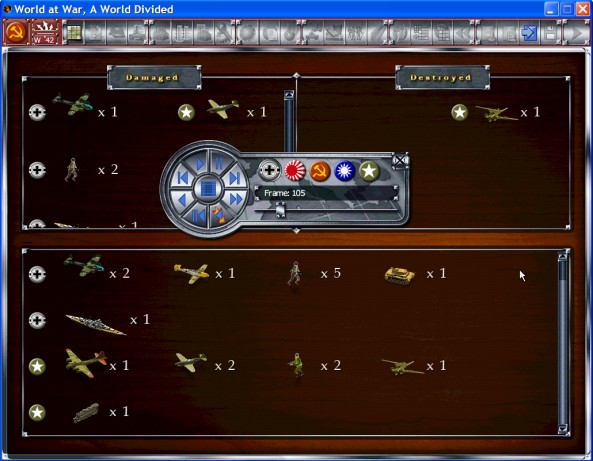Play the combat replay forward
The width and height of the screenshot is (593, 461).
pos(198,164)
